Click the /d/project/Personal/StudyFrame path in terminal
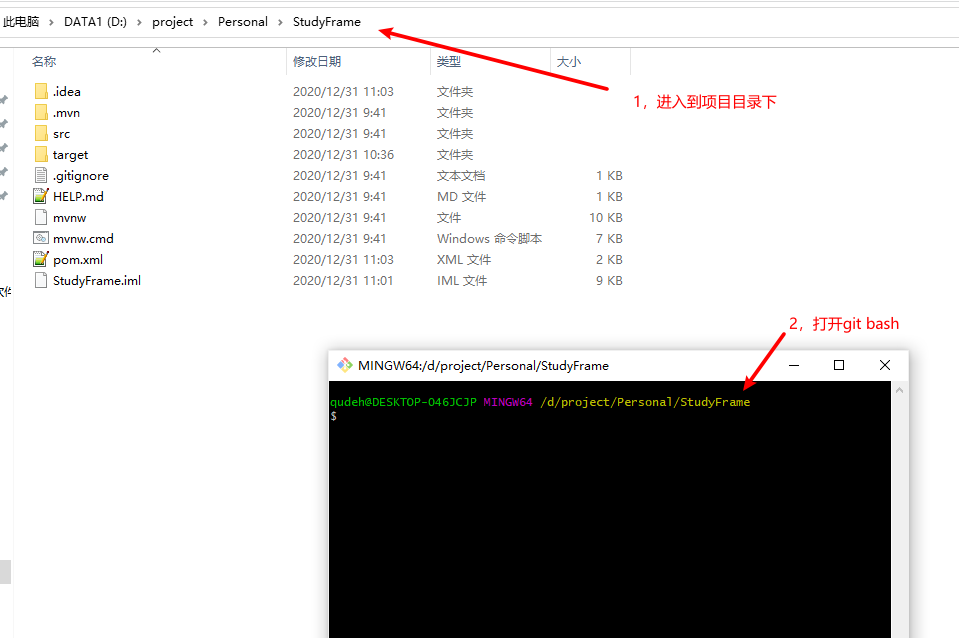Viewport: 959px width, 638px height. coord(645,402)
